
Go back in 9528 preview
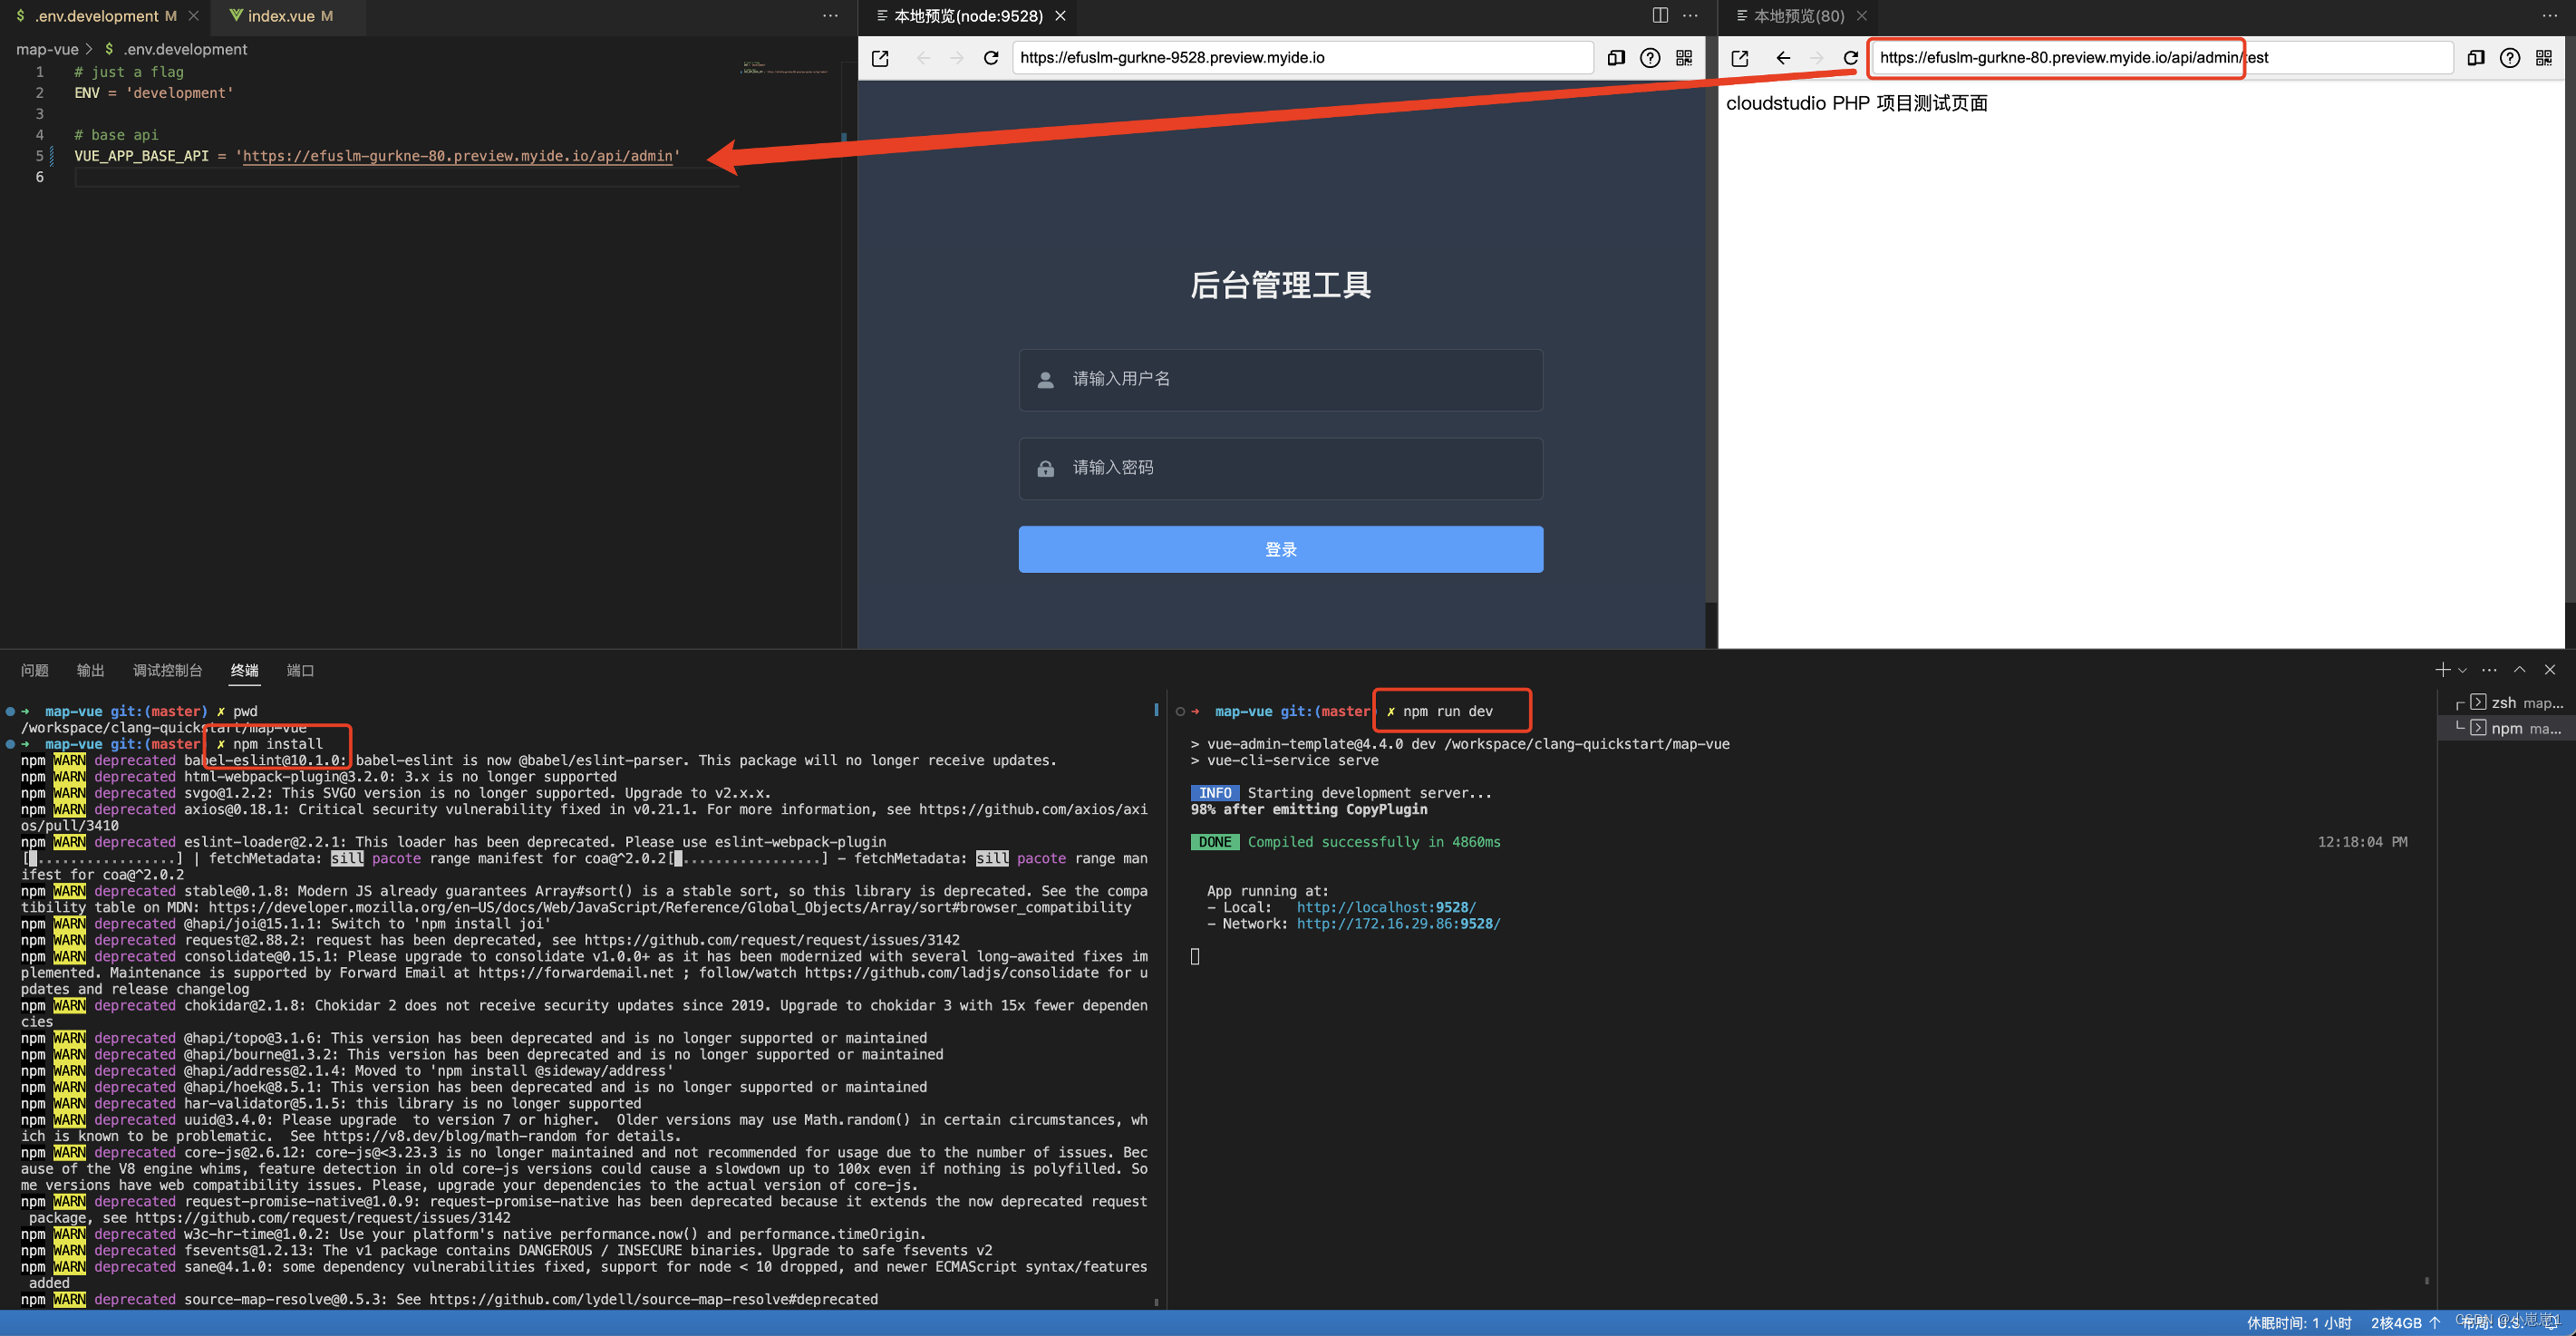click(924, 58)
